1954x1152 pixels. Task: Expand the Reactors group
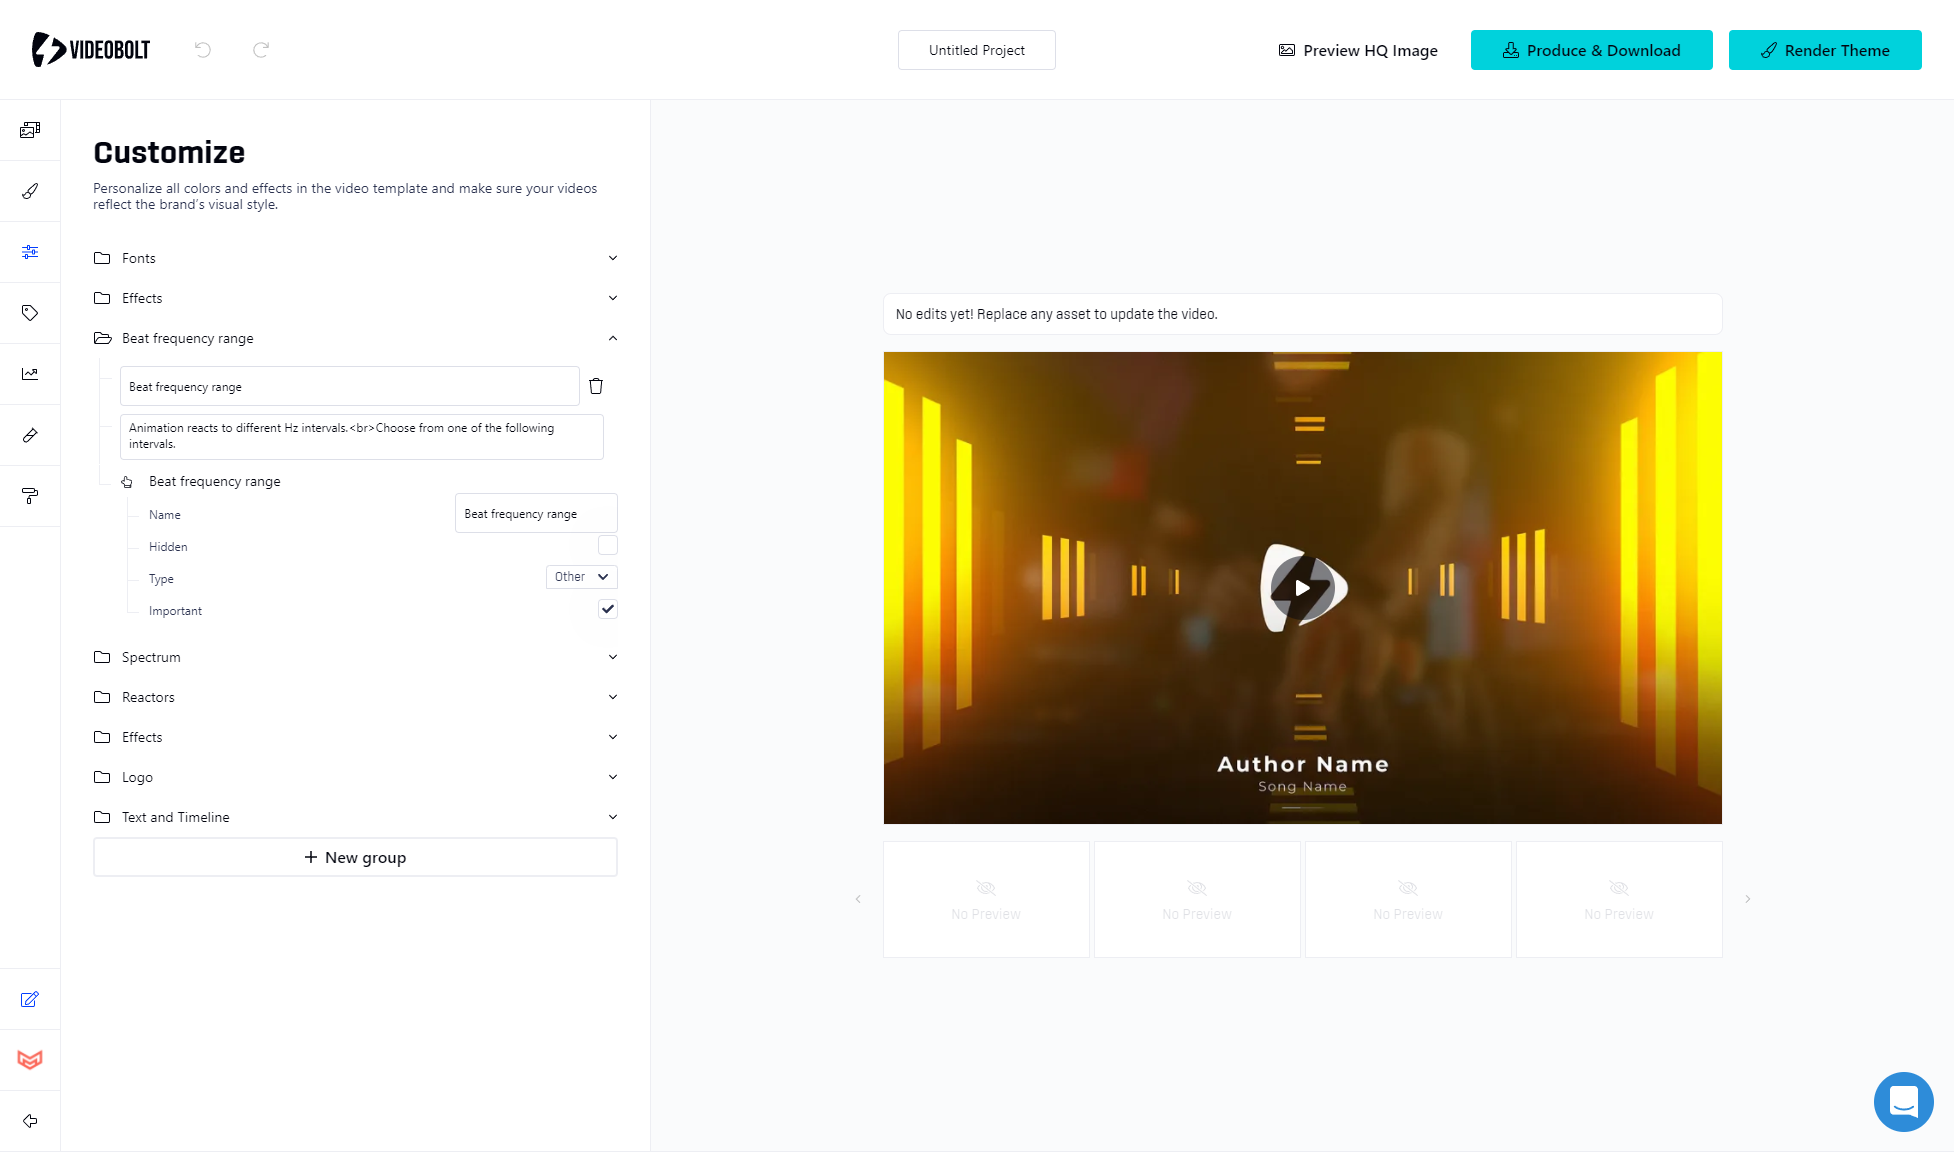coord(613,697)
